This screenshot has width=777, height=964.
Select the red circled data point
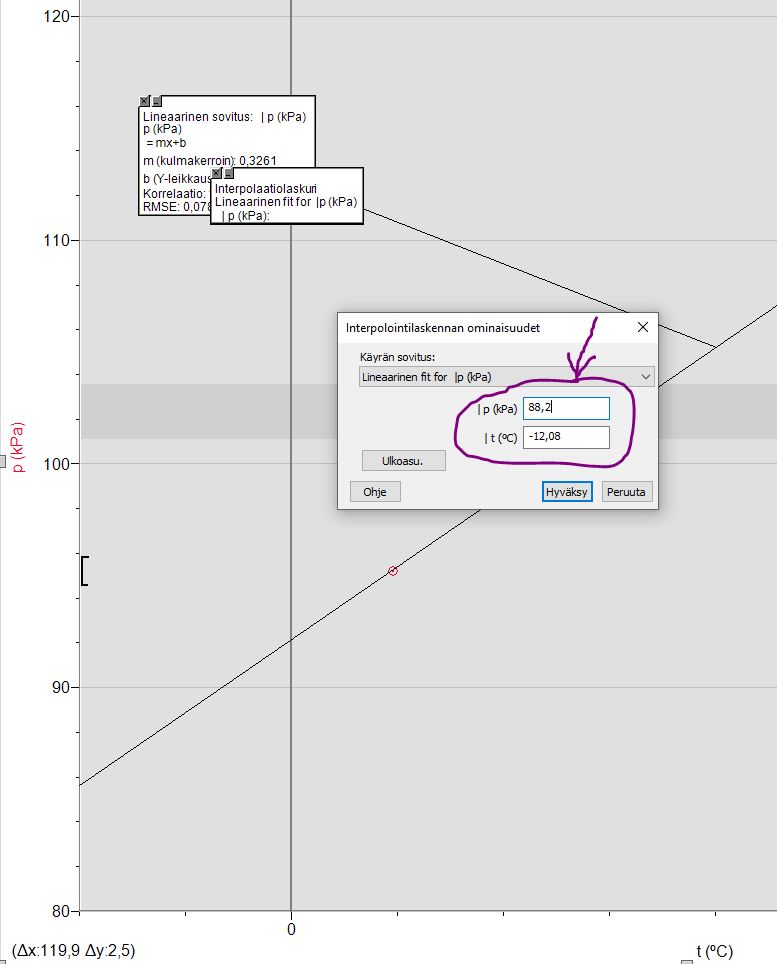point(393,571)
